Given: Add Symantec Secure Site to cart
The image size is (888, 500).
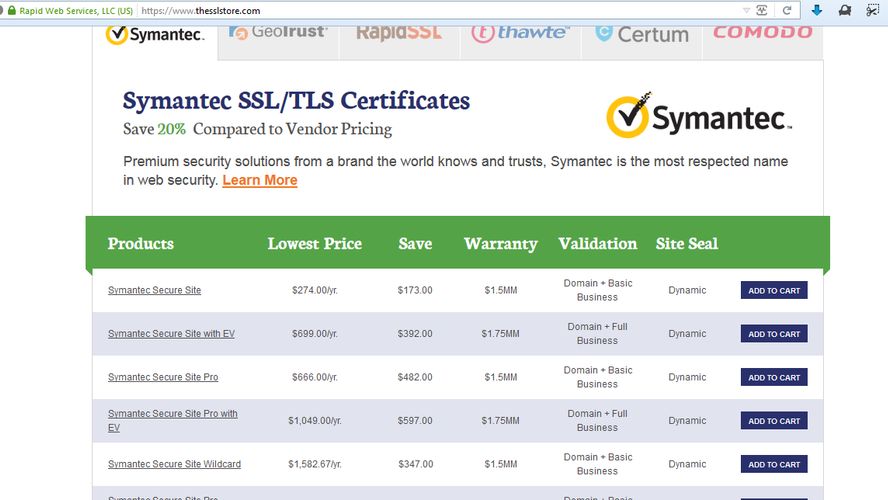Looking at the screenshot, I should tap(773, 291).
